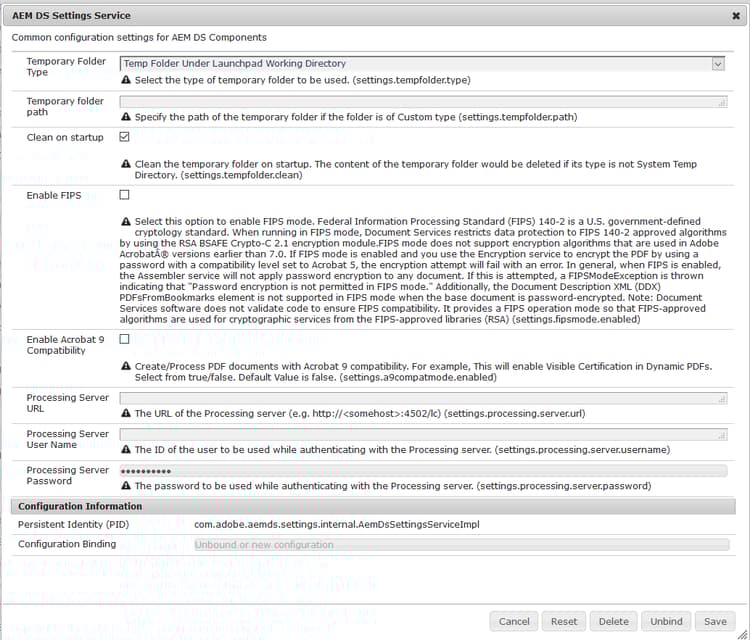Image resolution: width=750 pixels, height=640 pixels.
Task: Save the configuration settings
Action: [x=715, y=621]
